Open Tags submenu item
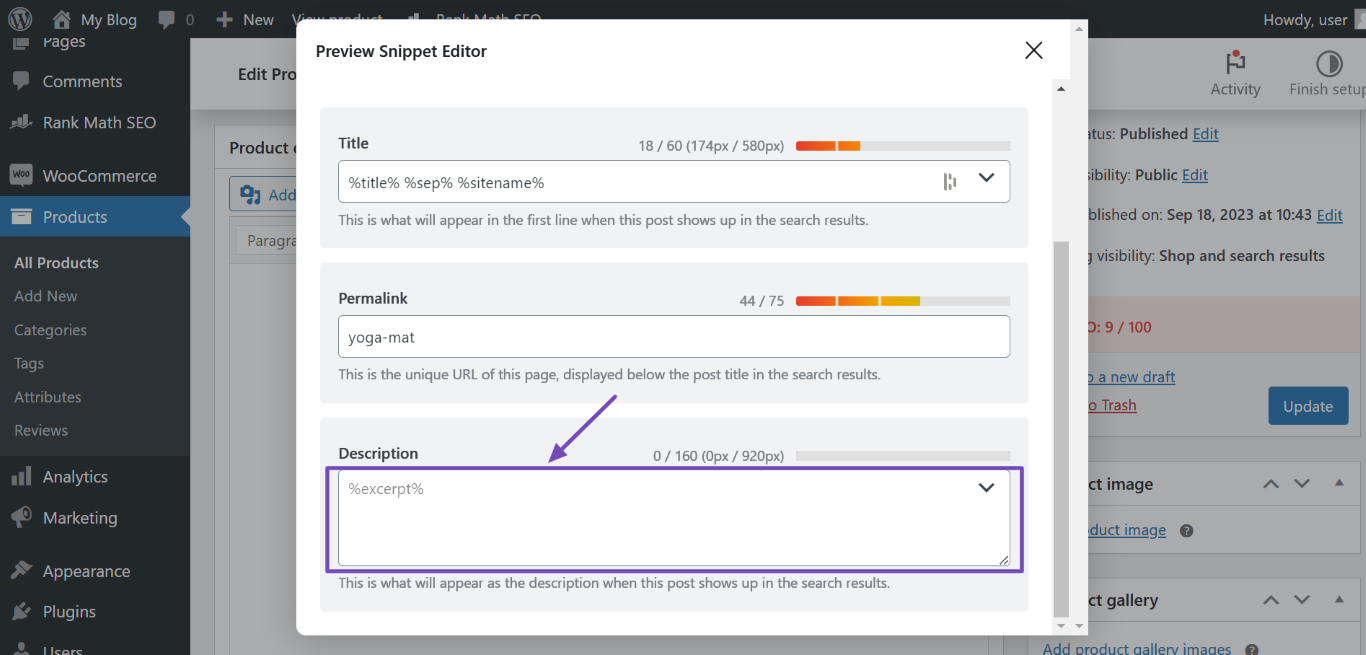This screenshot has height=655, width=1366. (x=29, y=363)
